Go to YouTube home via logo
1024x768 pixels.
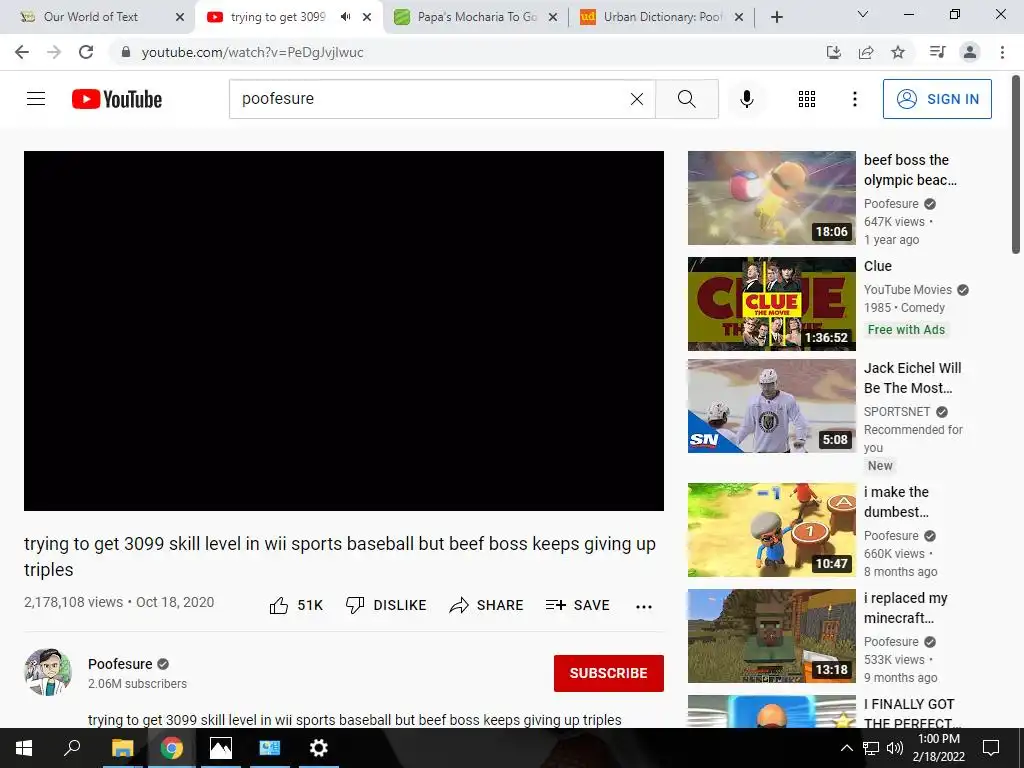pos(117,99)
